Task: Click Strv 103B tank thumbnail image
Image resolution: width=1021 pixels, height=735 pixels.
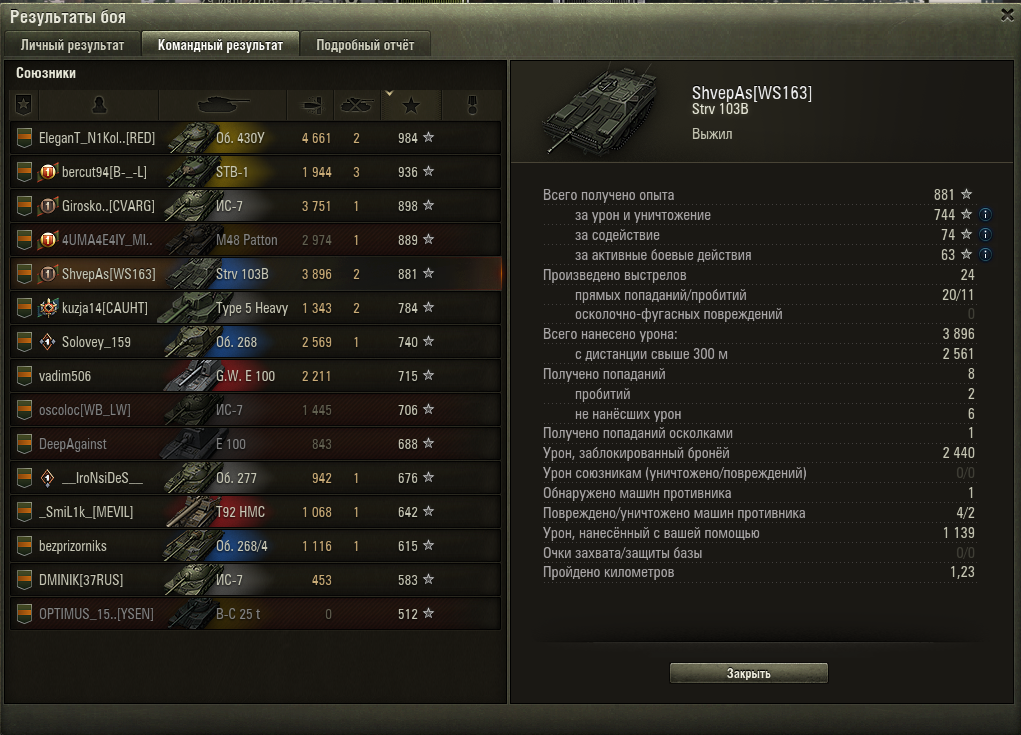Action: [602, 112]
